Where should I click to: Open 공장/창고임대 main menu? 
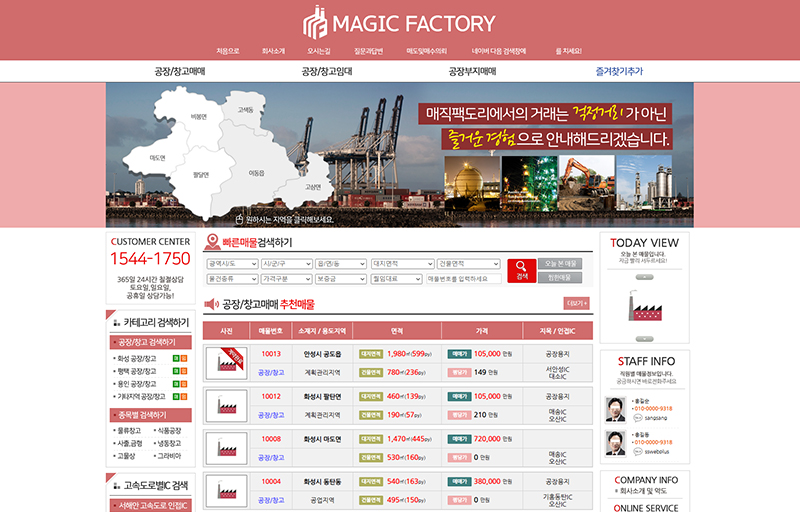click(327, 71)
